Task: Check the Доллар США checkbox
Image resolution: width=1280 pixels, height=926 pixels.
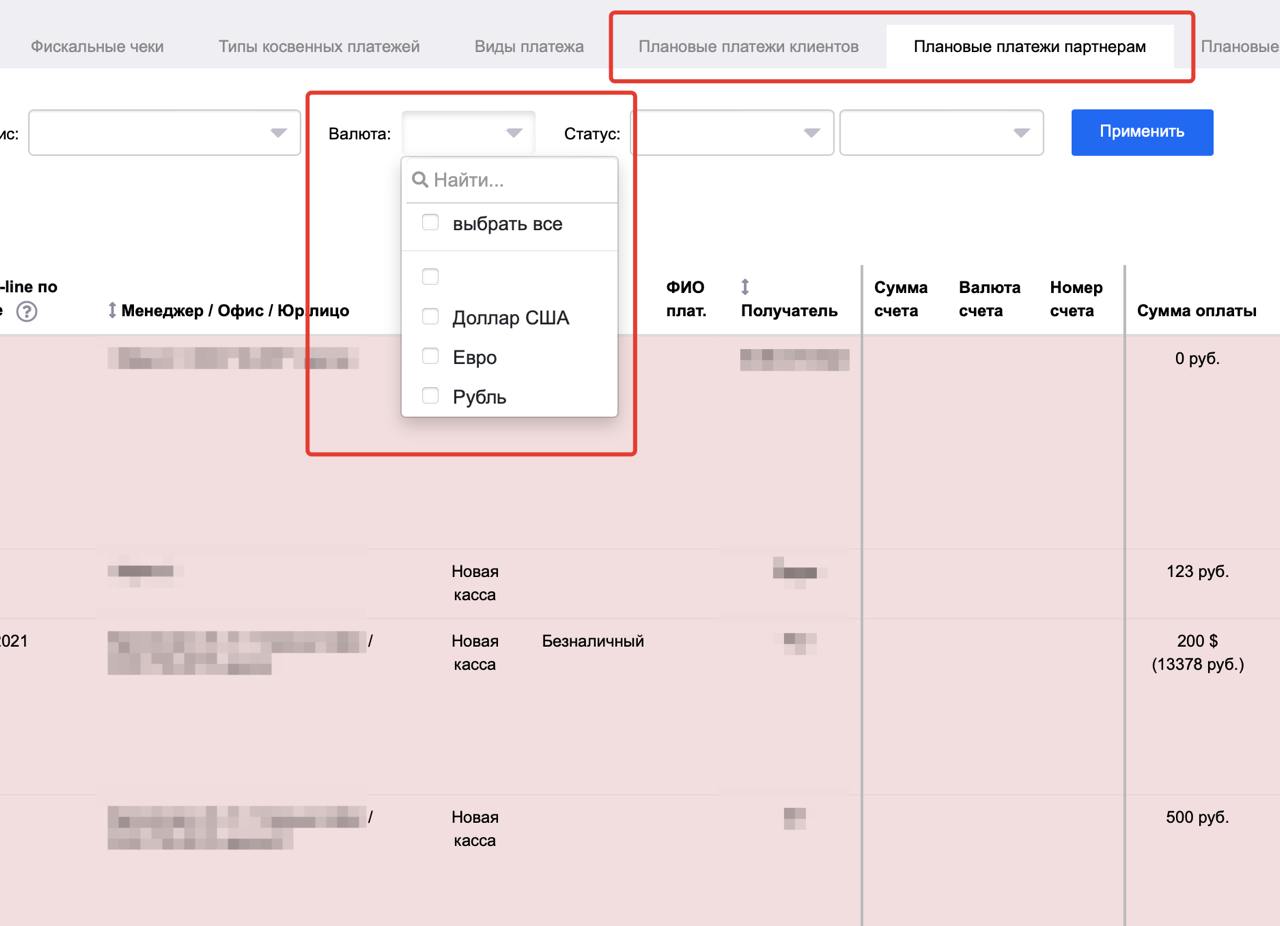Action: pos(430,317)
